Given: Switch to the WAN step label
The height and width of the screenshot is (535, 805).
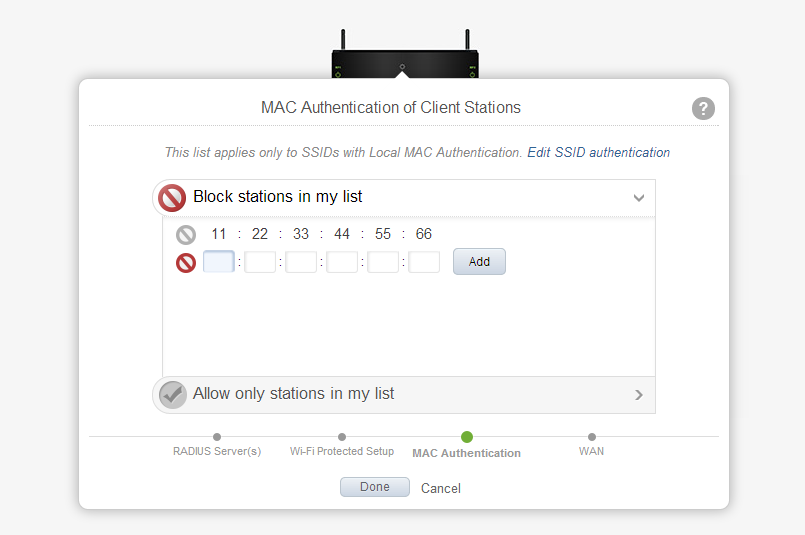Looking at the screenshot, I should pos(591,451).
